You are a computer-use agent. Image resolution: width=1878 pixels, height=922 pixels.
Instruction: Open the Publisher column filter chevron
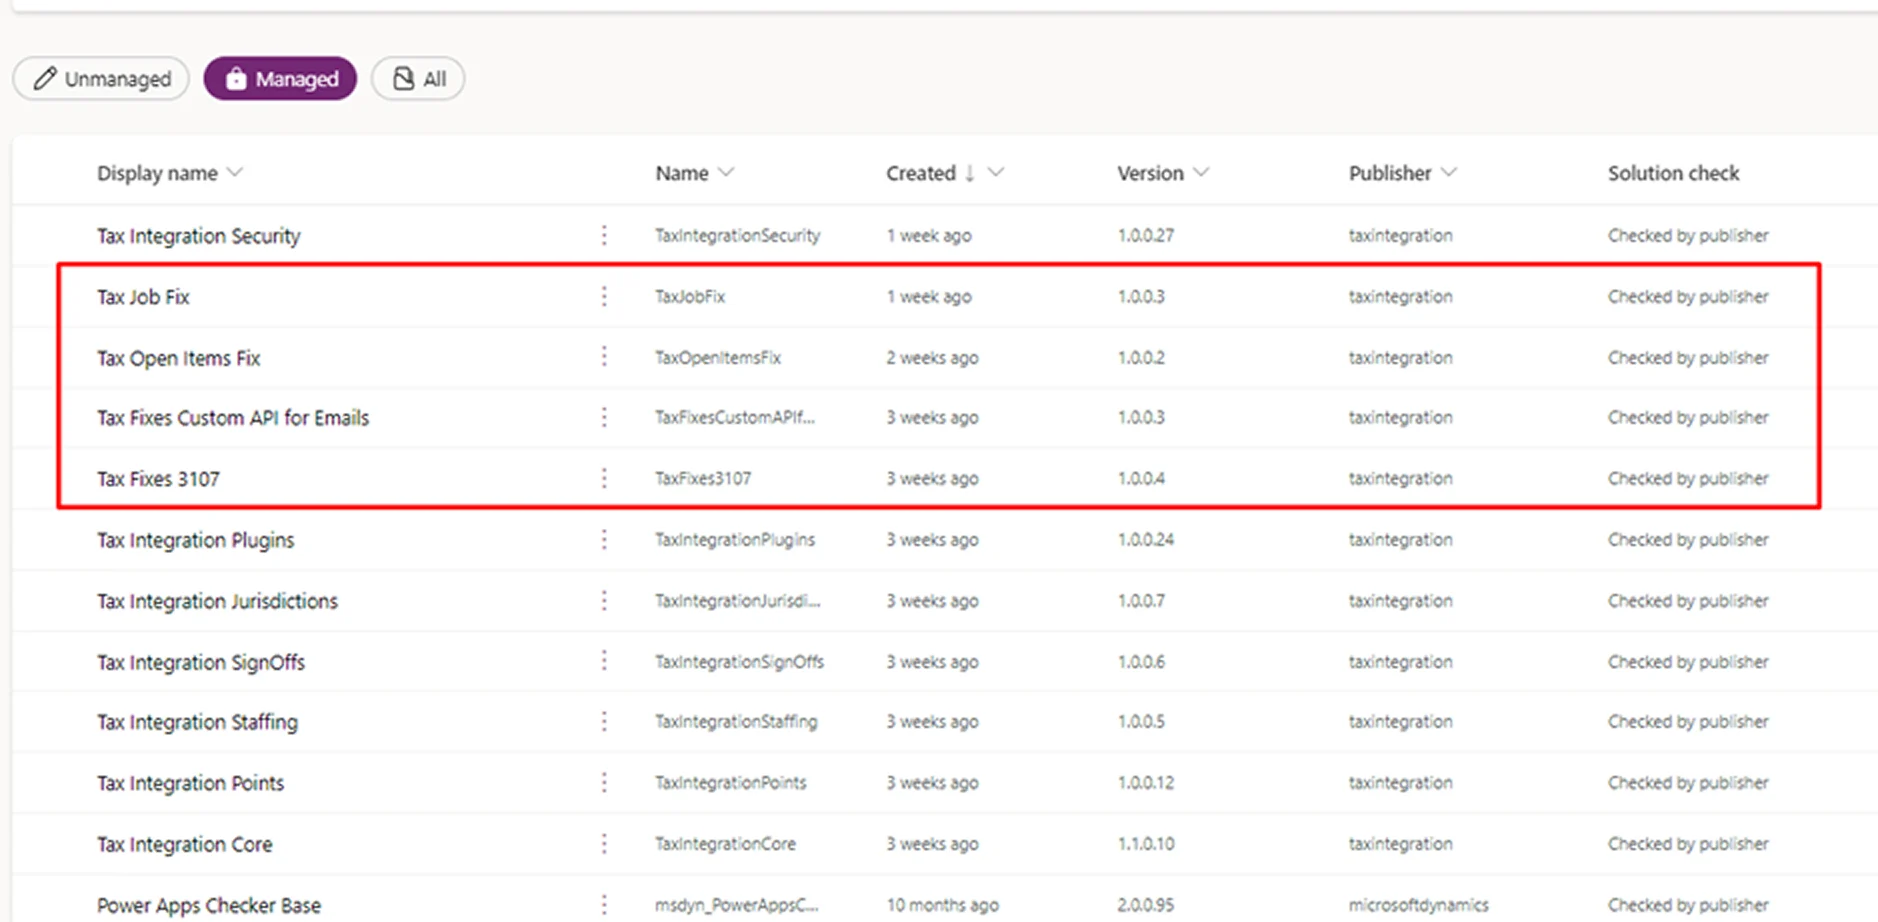[x=1449, y=172]
